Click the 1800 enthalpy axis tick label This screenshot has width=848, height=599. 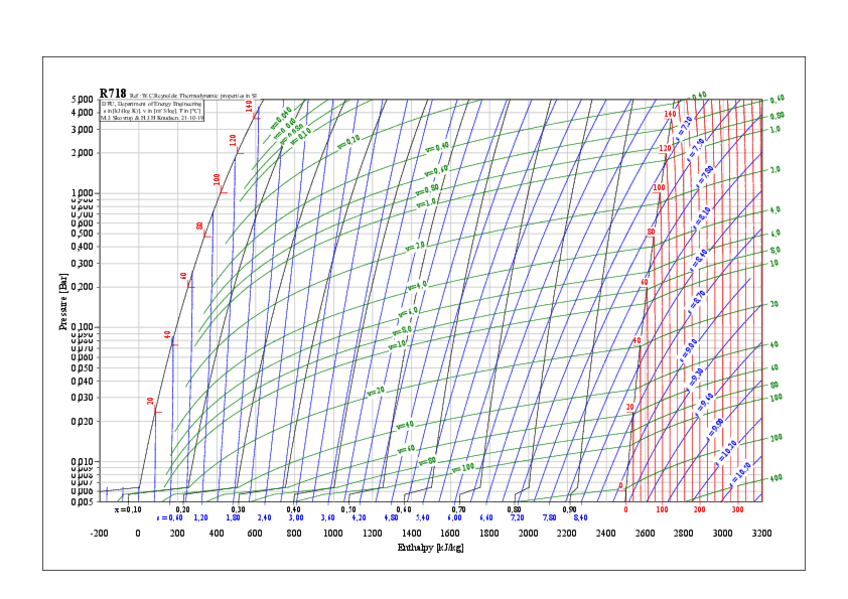(x=489, y=534)
